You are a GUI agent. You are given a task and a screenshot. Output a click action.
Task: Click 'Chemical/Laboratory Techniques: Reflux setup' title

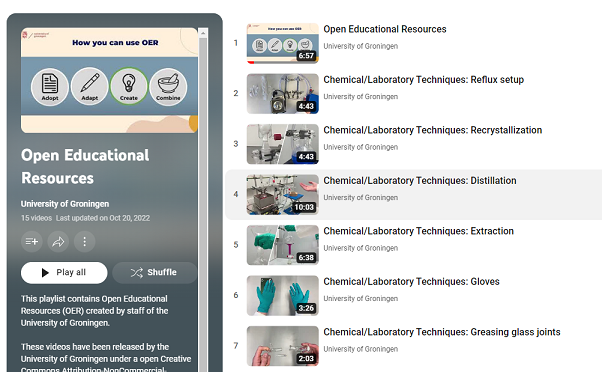[x=423, y=80]
